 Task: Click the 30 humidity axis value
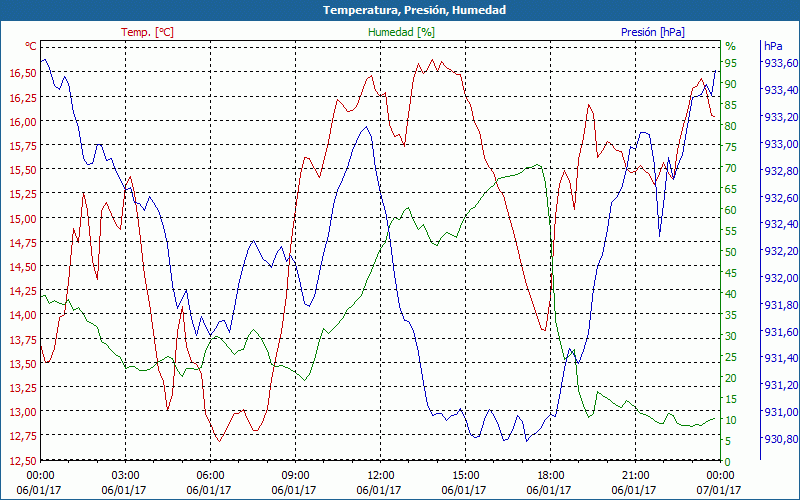(731, 336)
